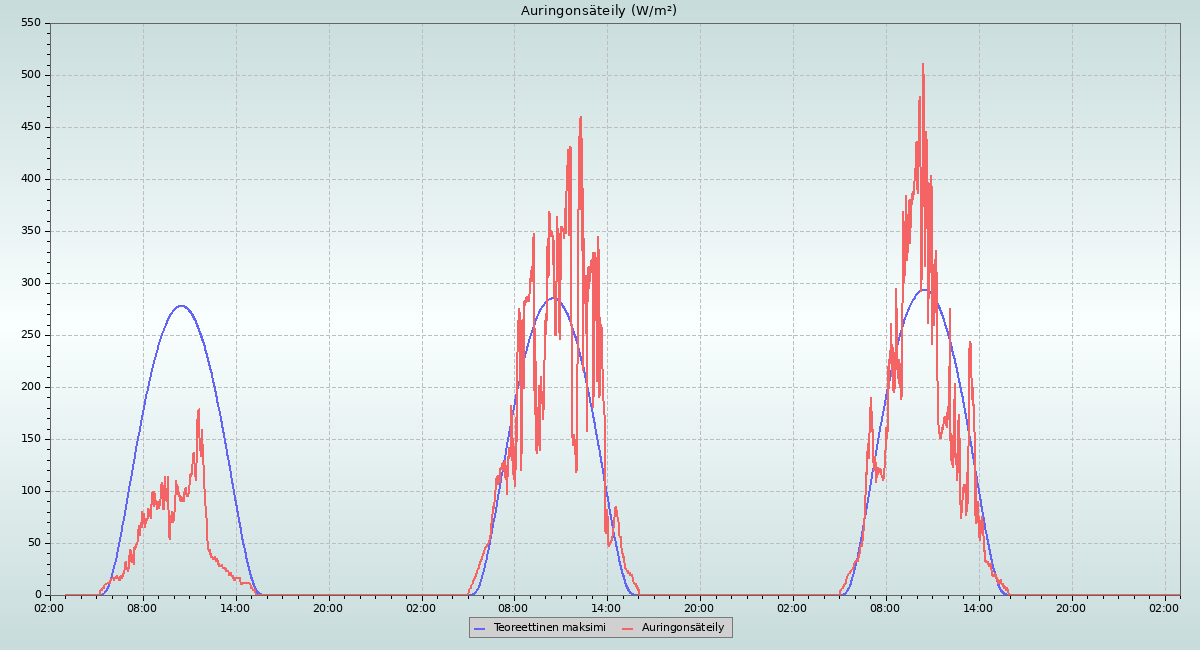The height and width of the screenshot is (650, 1200).
Task: Select the Auringonsäteily legend label
Action: coord(683,627)
